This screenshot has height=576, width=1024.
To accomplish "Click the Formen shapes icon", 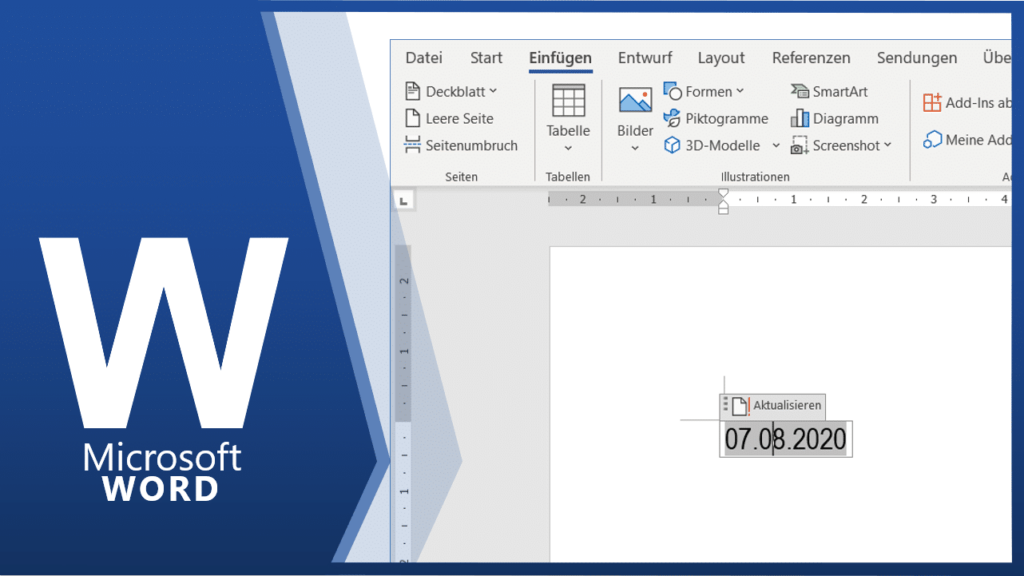I will 672,91.
